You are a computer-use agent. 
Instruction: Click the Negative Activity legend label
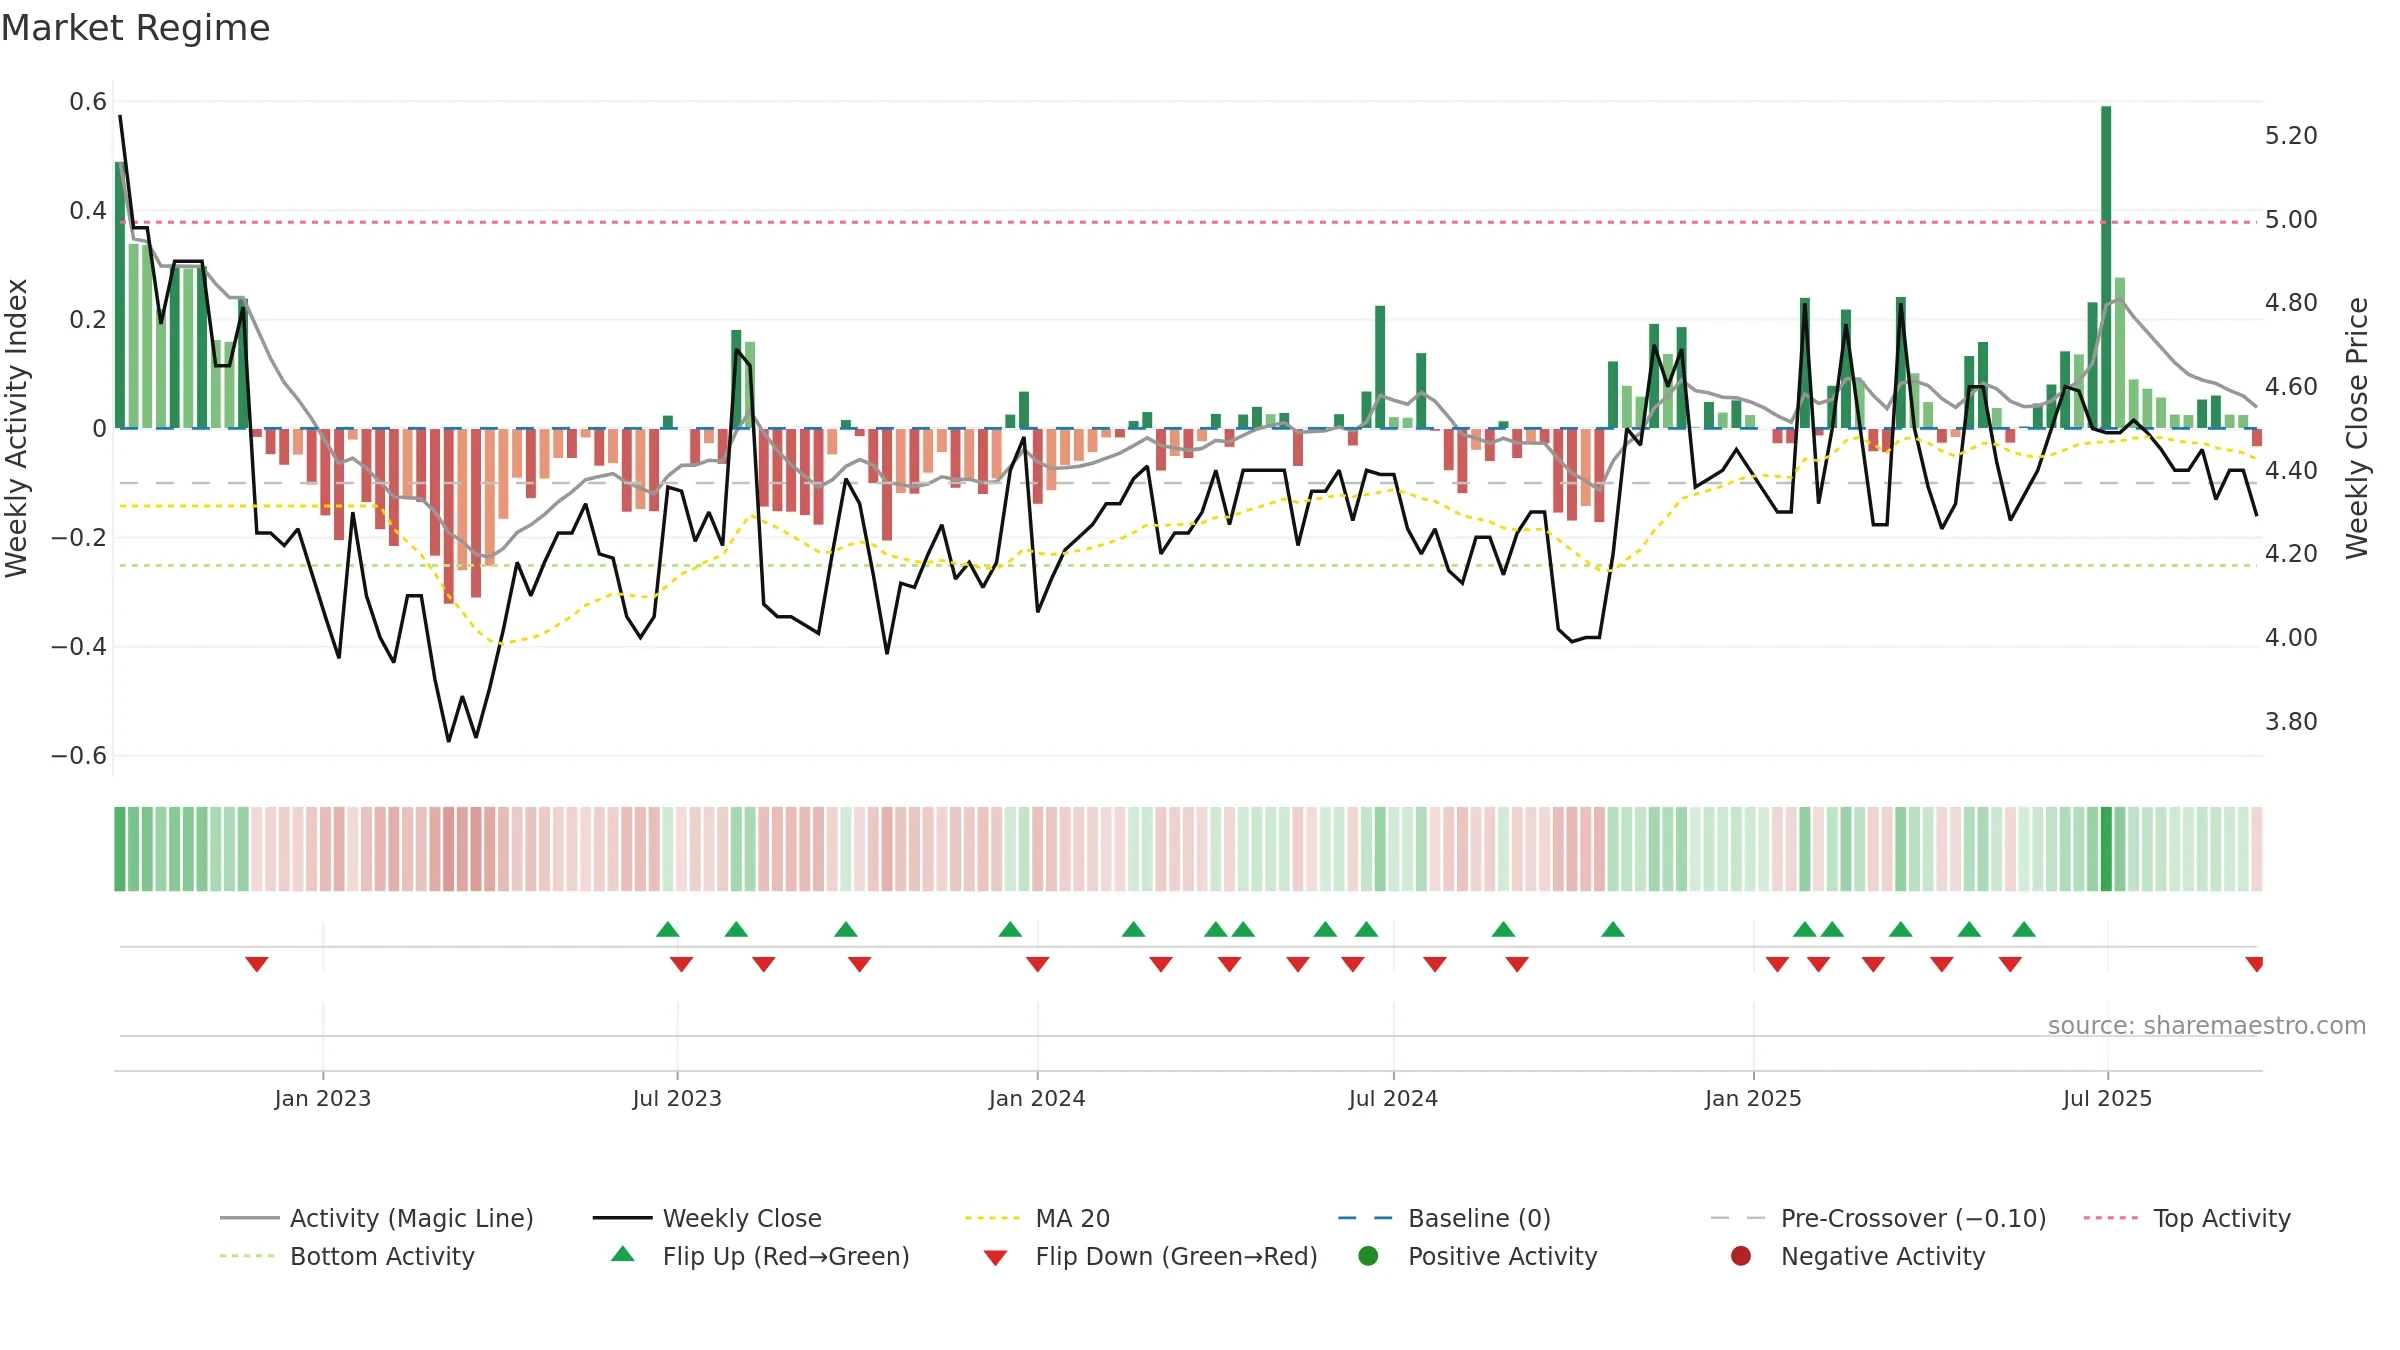pos(1883,1256)
